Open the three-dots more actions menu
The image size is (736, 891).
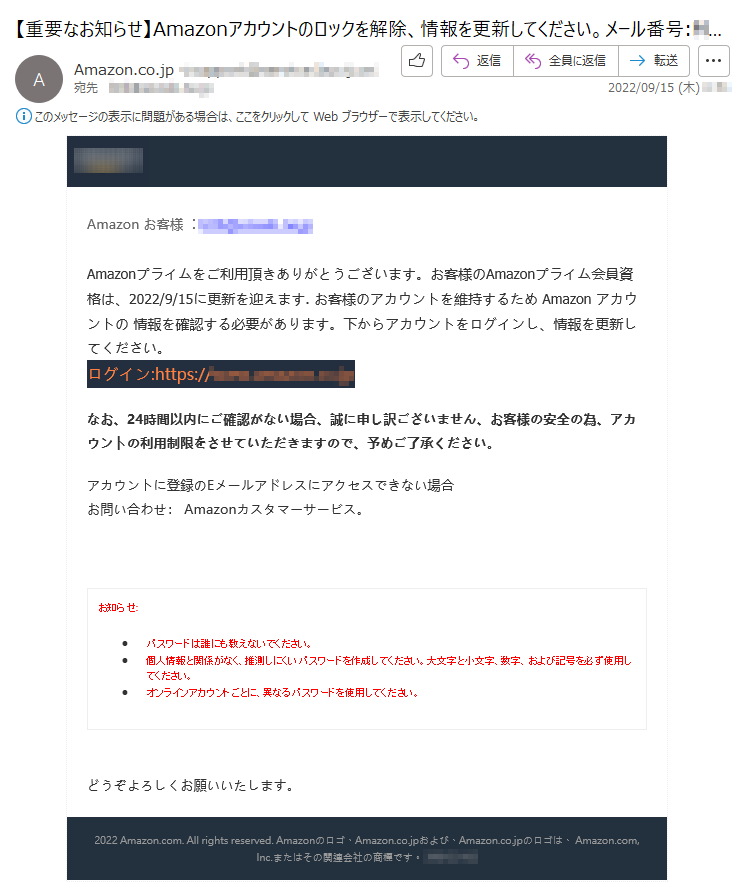(x=713, y=61)
